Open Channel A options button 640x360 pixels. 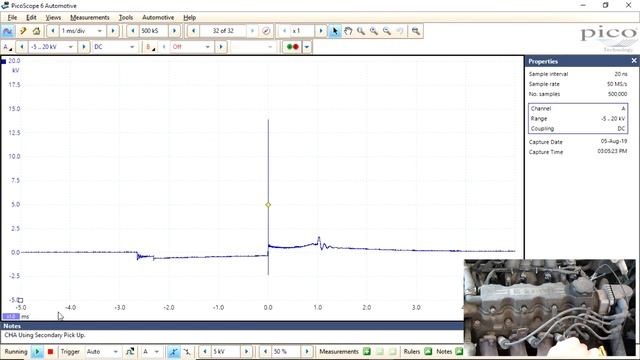[x=7, y=47]
